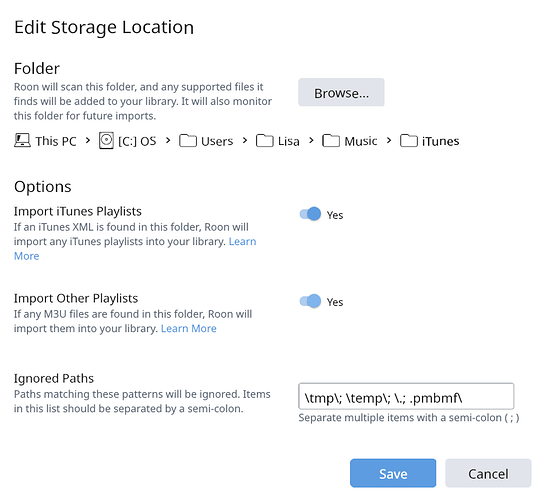Click the [C:] OS drive icon
Screen dimensions: 544x500
pos(106,141)
